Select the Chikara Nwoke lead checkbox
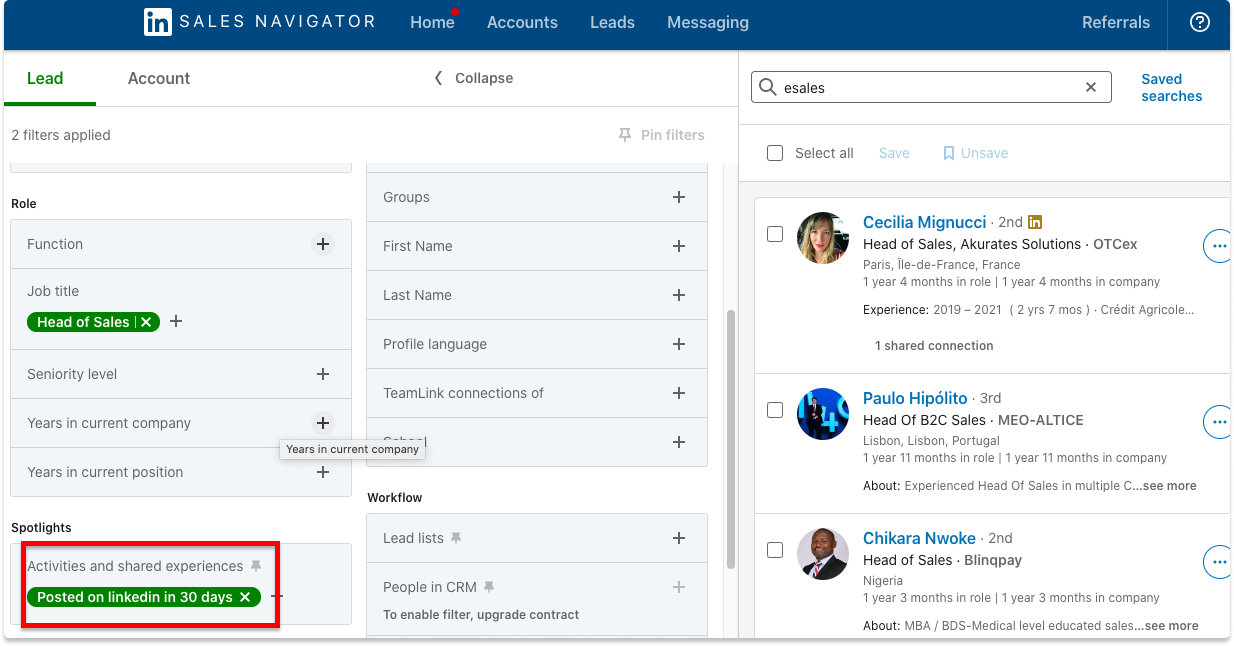 pos(775,550)
